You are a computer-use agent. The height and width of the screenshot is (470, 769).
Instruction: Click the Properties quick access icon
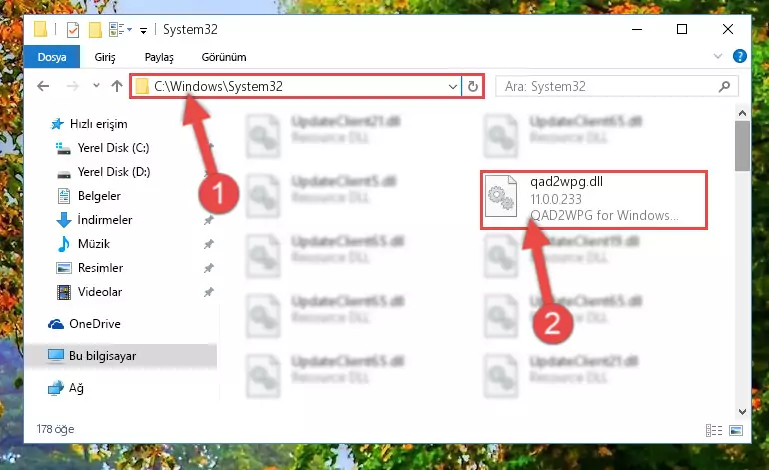tap(73, 30)
